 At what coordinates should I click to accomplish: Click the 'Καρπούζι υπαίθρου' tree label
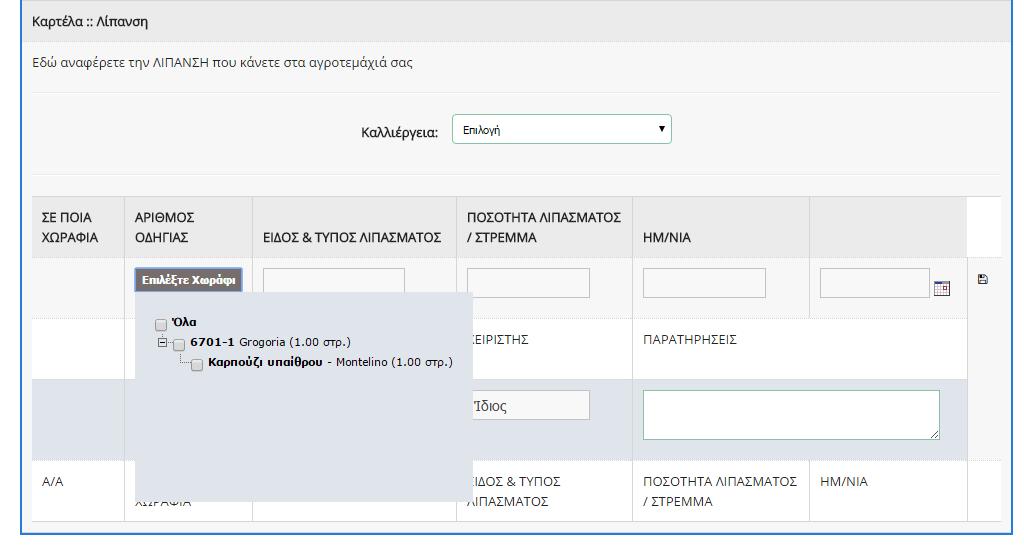point(265,362)
